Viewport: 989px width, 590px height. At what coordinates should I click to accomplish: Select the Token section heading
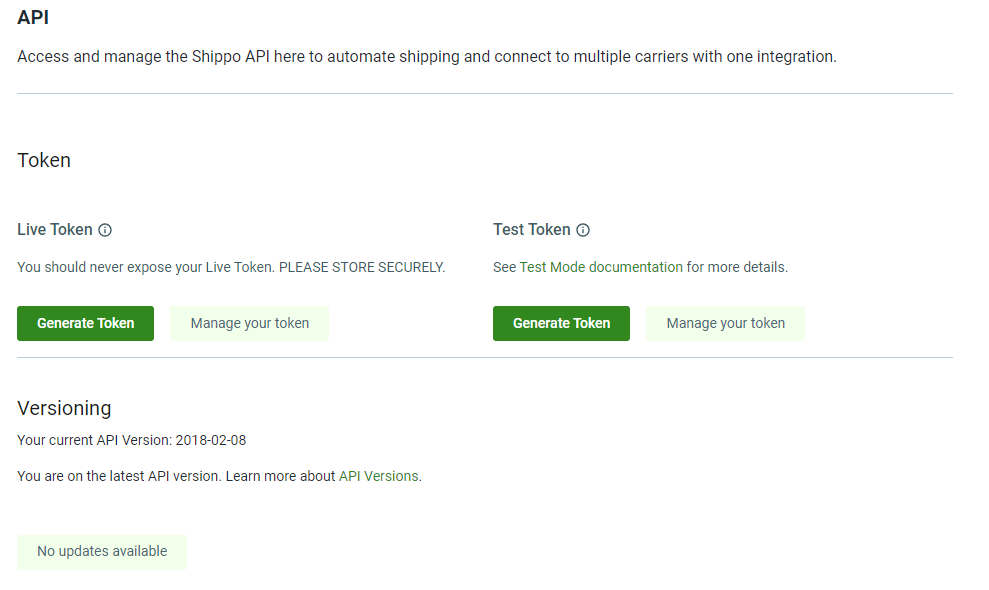(x=44, y=160)
